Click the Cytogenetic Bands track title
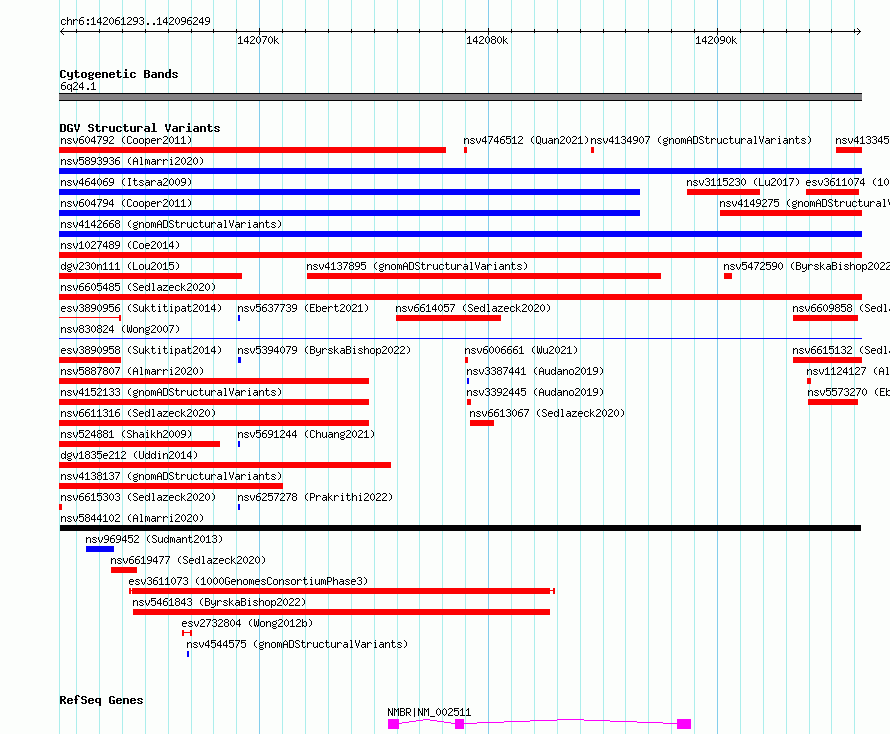 [119, 74]
